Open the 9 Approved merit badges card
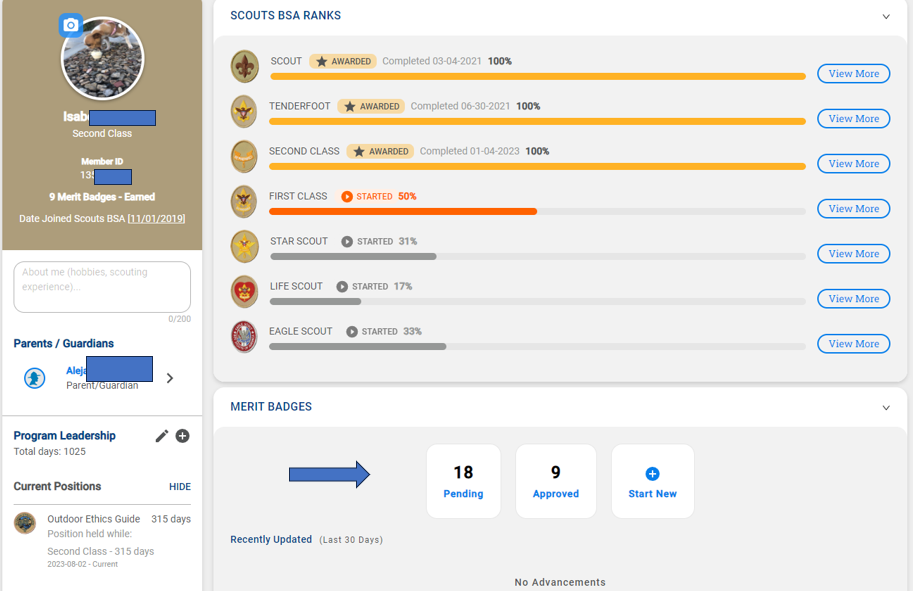This screenshot has width=913, height=591. pos(556,481)
